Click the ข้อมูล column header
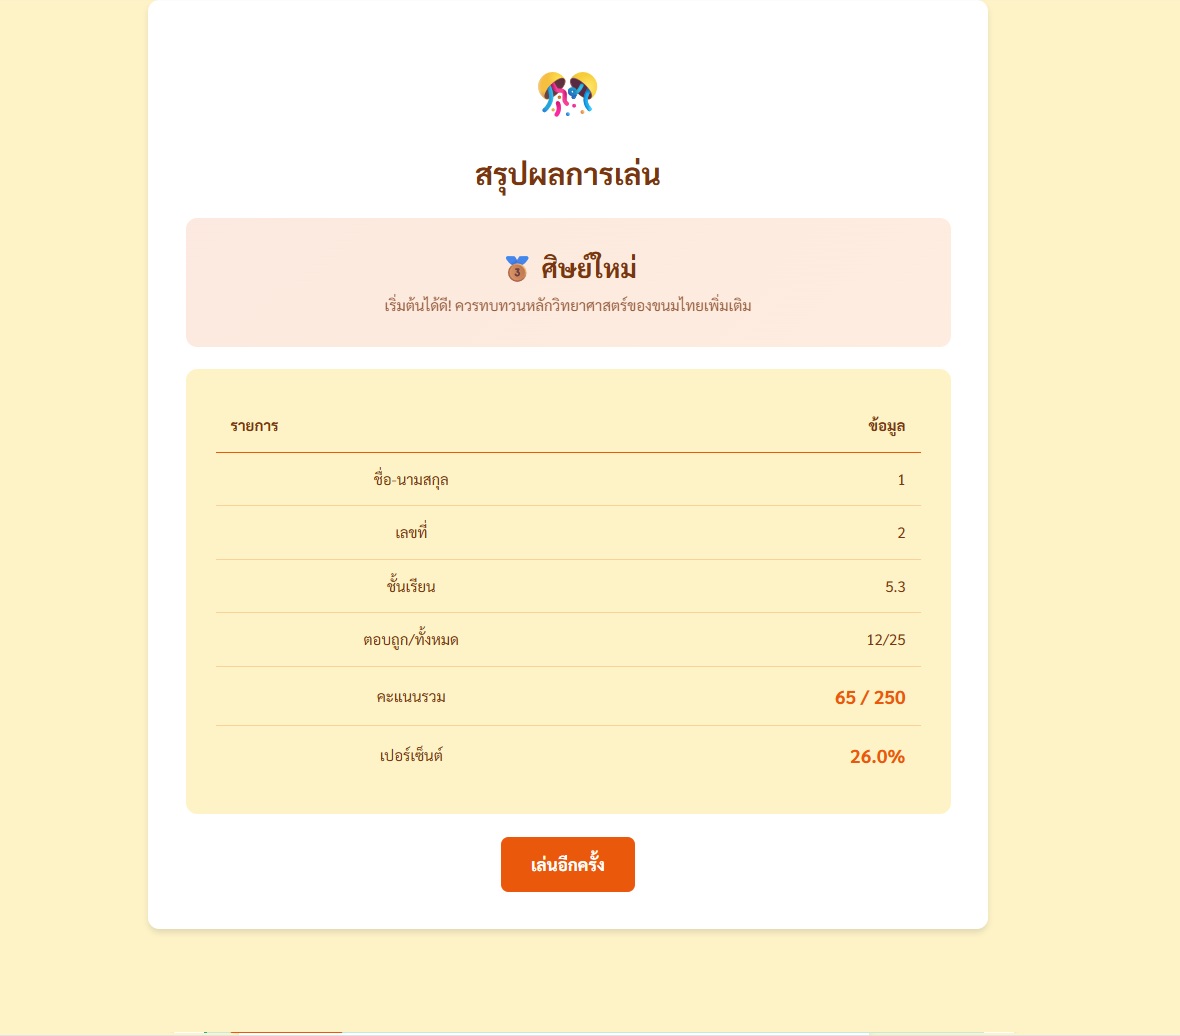This screenshot has height=1036, width=1180. [886, 426]
